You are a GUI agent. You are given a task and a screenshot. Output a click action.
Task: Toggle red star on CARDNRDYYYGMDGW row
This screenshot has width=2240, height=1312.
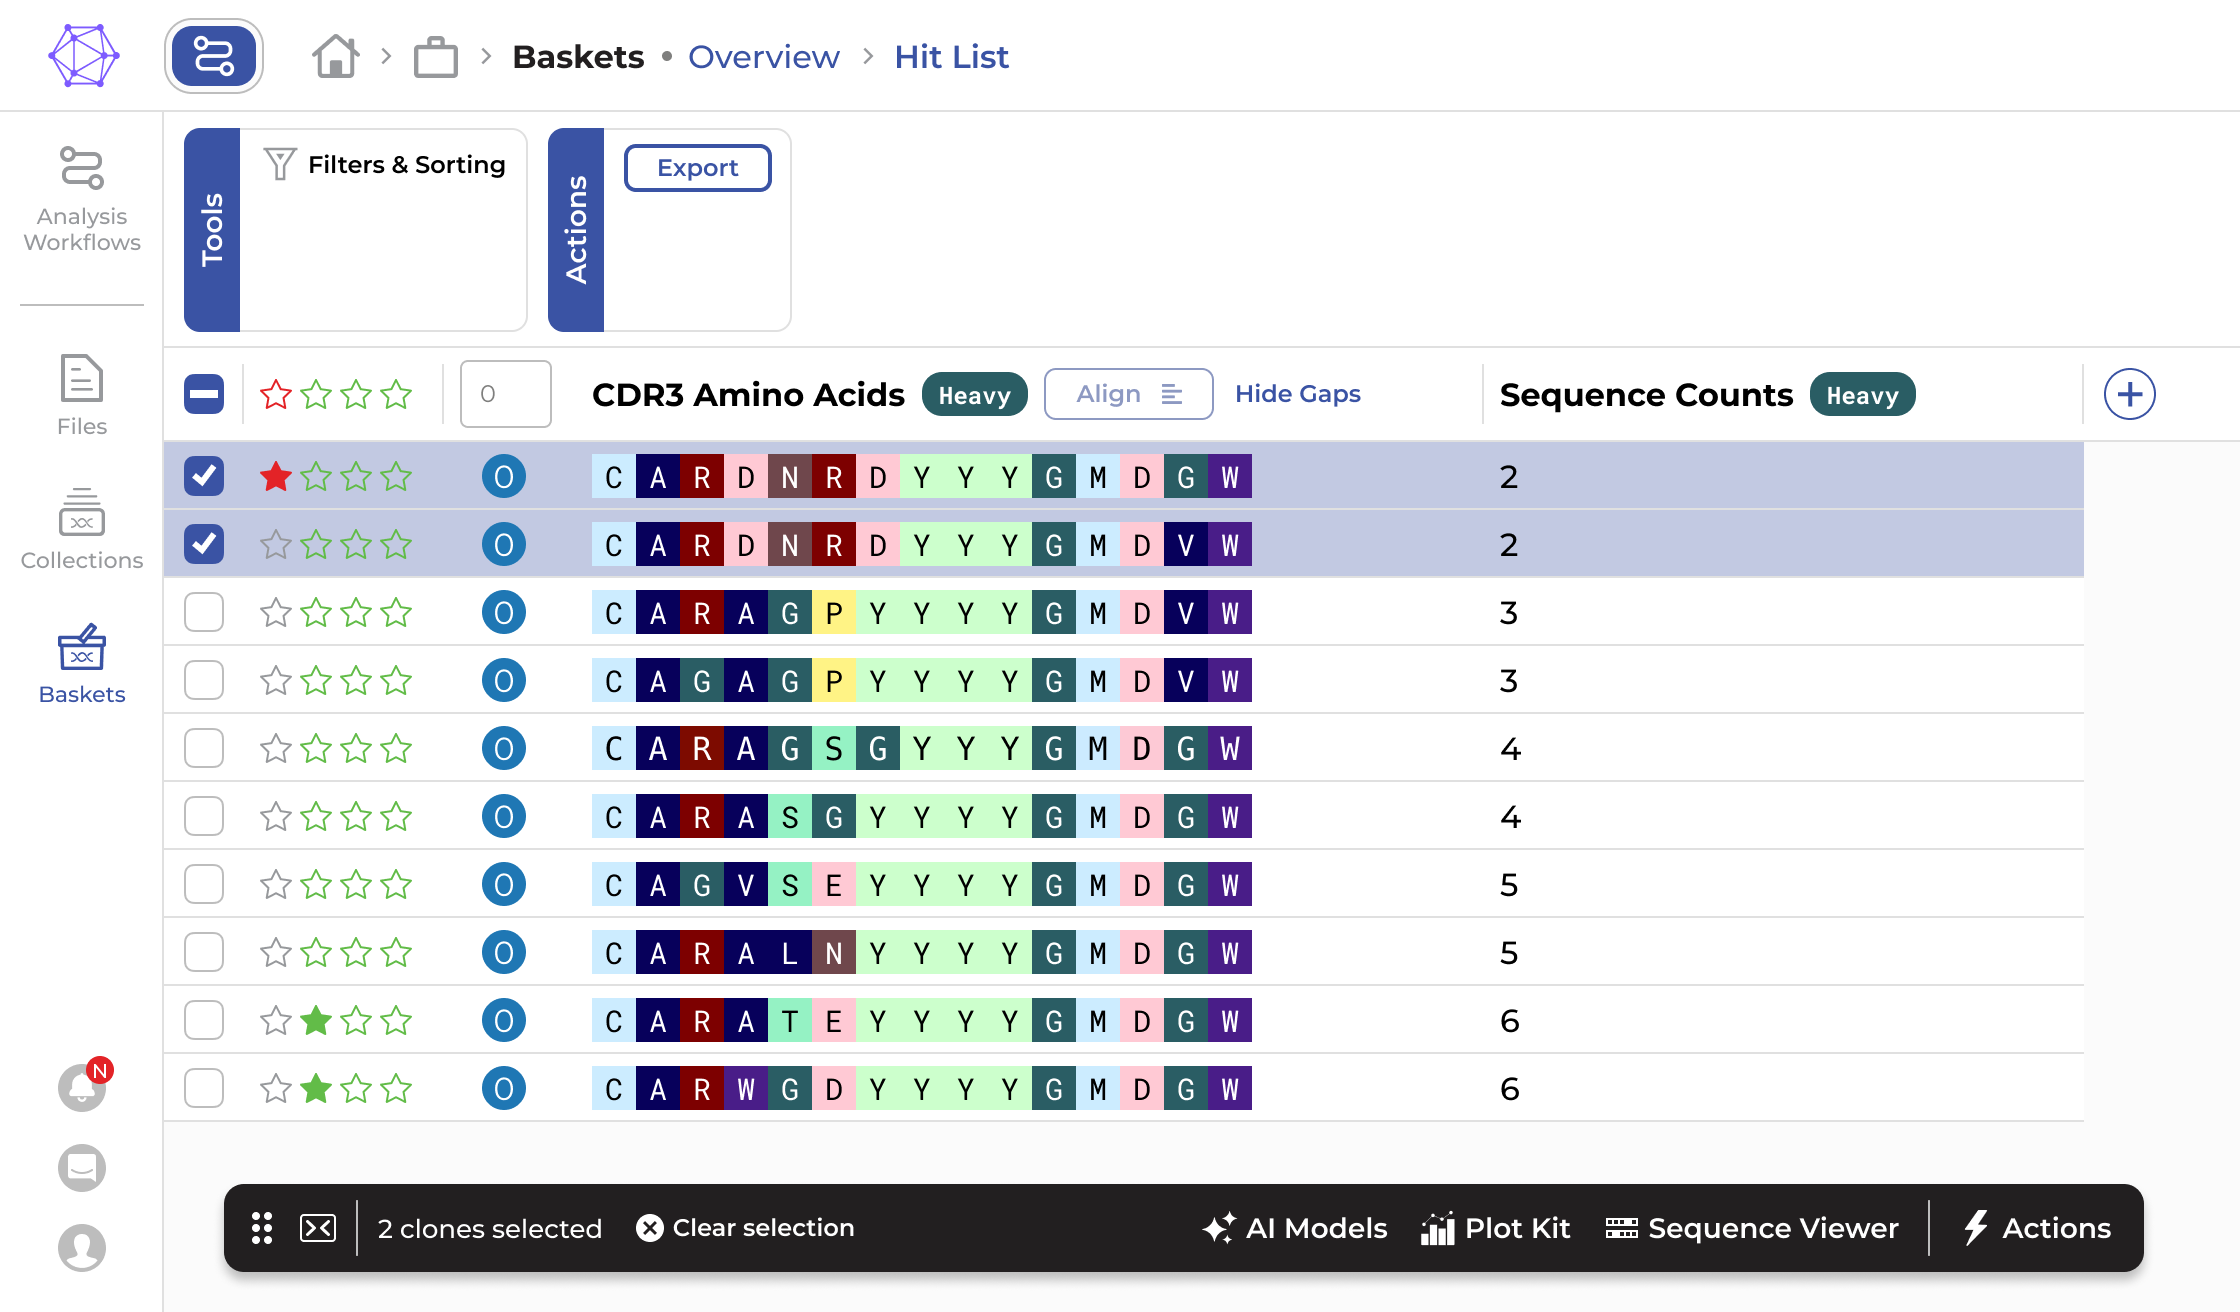pyautogui.click(x=276, y=476)
